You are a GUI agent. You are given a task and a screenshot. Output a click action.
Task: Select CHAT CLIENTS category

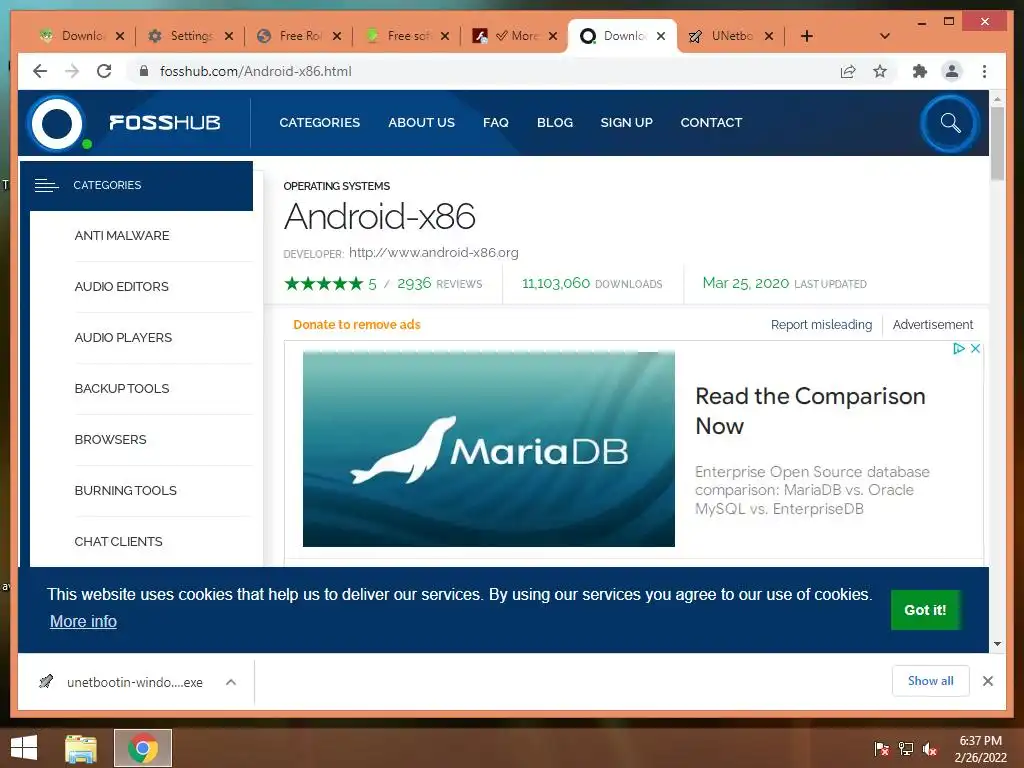[118, 541]
